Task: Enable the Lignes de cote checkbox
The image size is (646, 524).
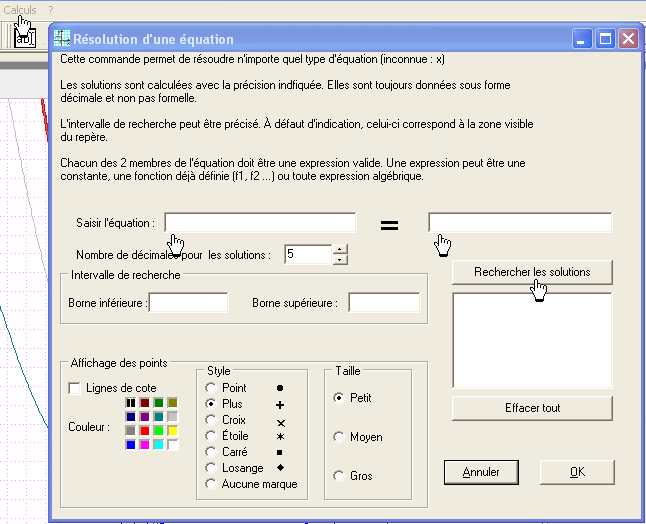Action: pyautogui.click(x=74, y=388)
